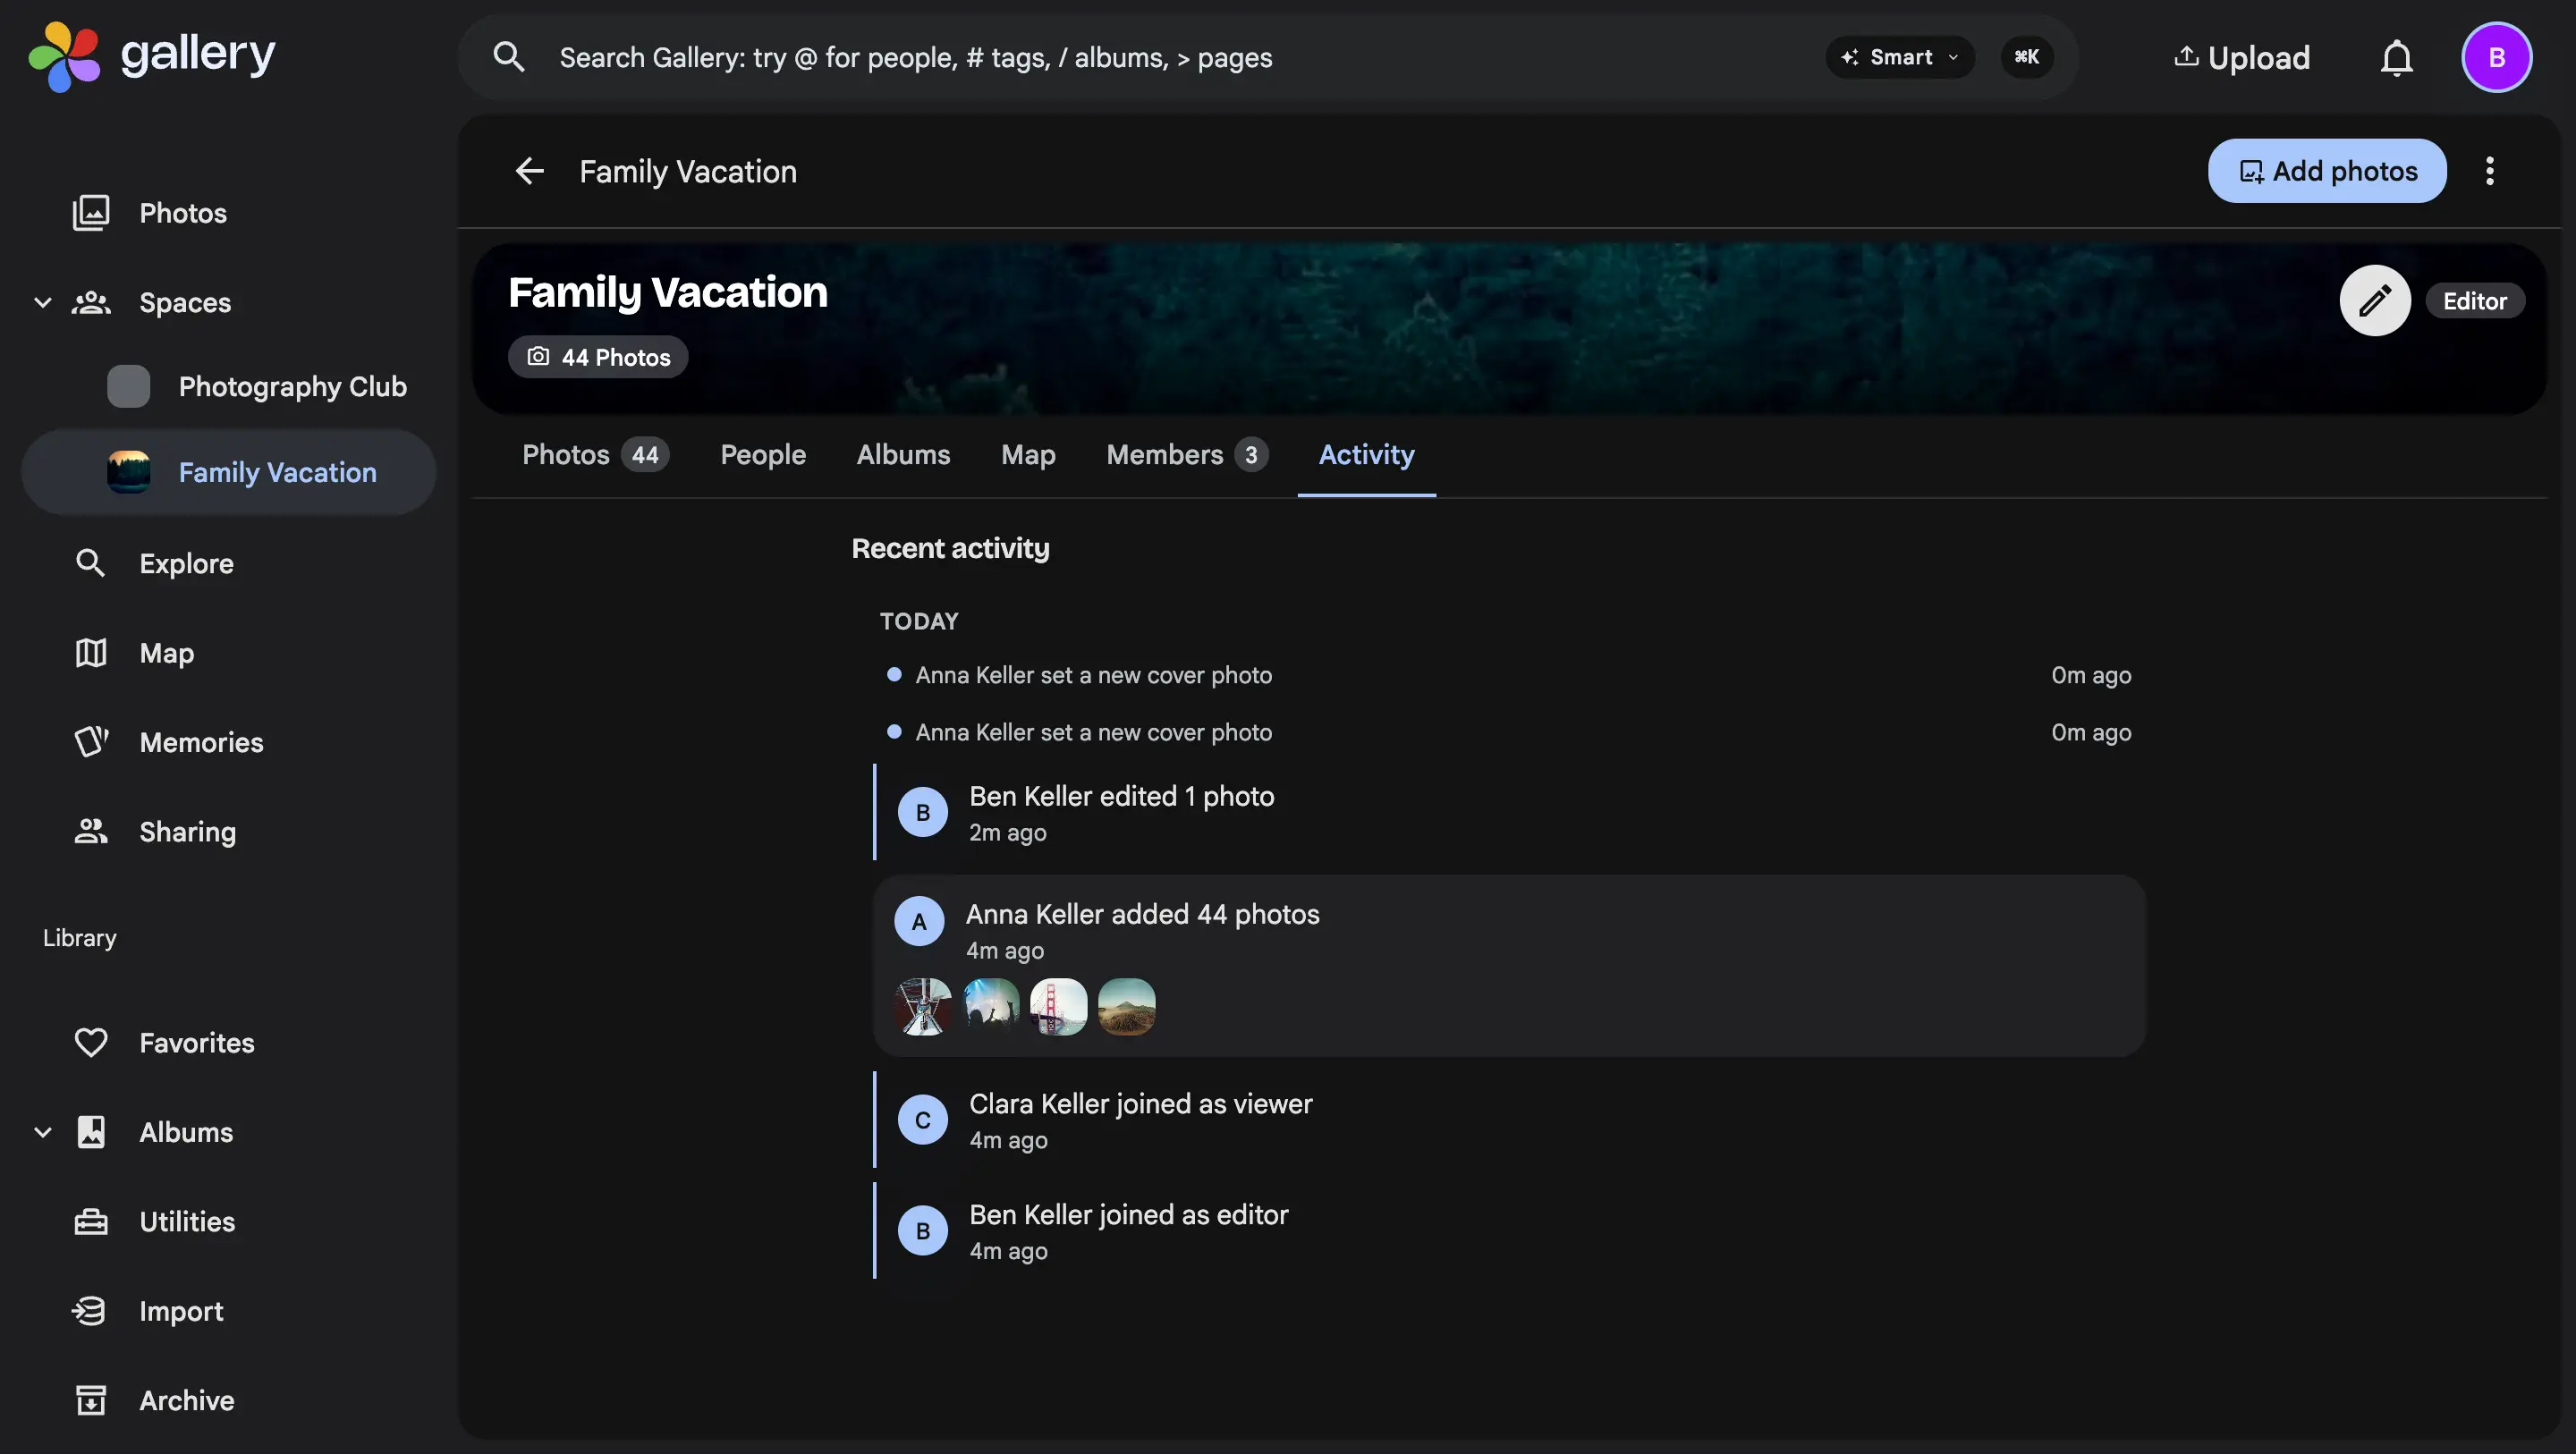
Task: Switch to the People tab
Action: tap(763, 455)
